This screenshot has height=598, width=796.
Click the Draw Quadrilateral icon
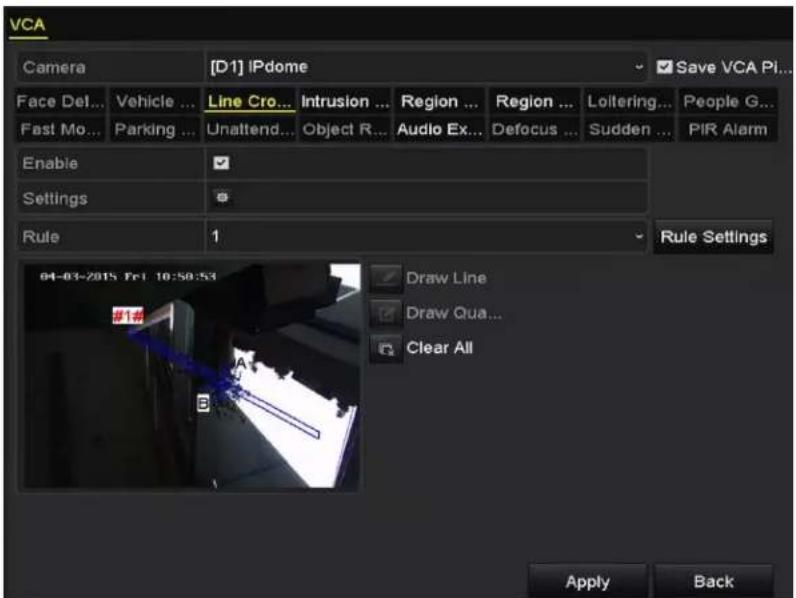(386, 313)
